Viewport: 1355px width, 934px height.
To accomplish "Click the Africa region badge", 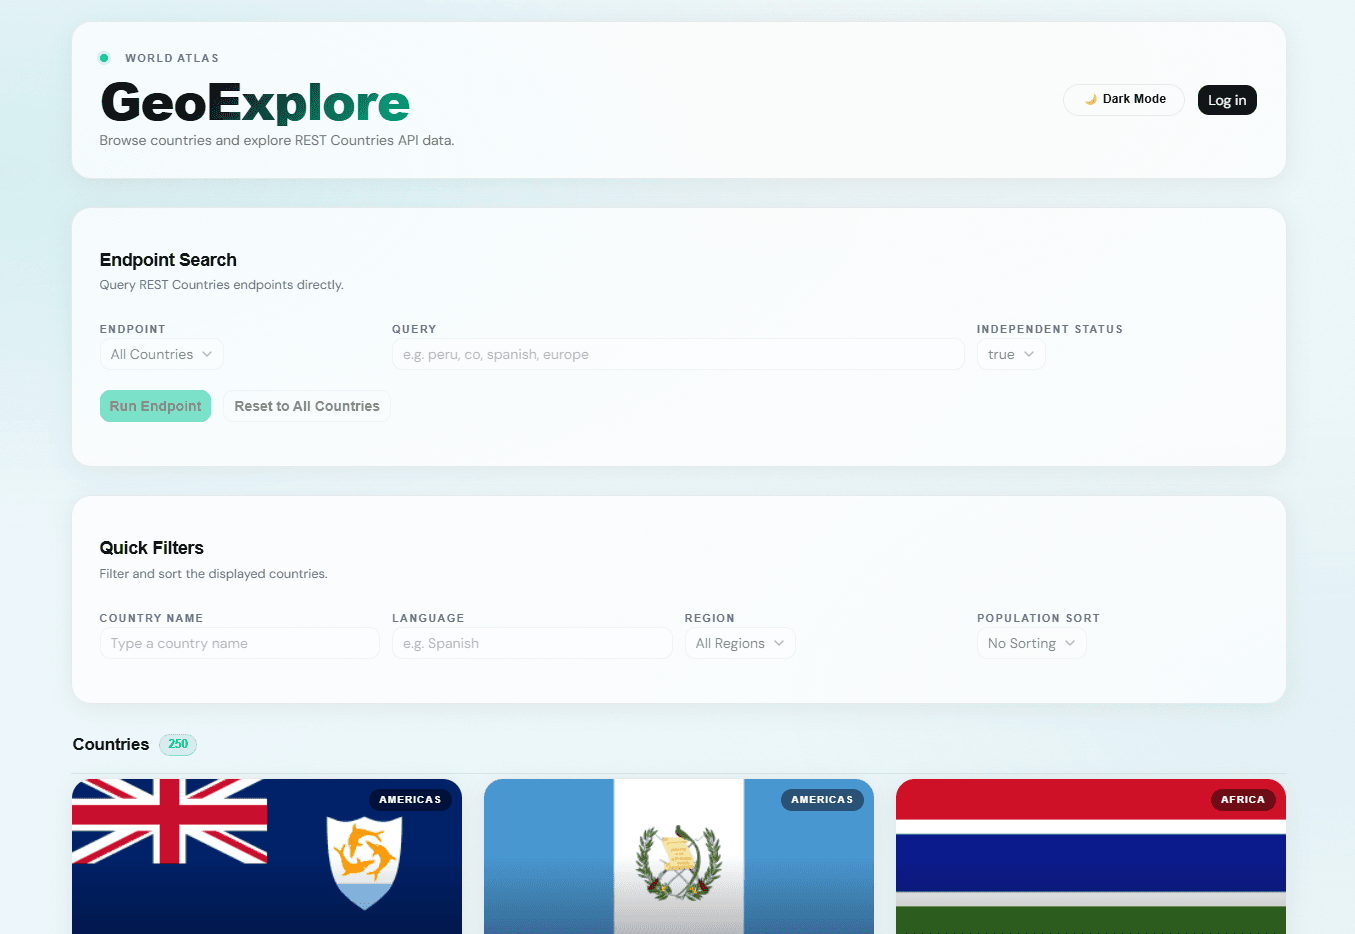I will (1242, 800).
